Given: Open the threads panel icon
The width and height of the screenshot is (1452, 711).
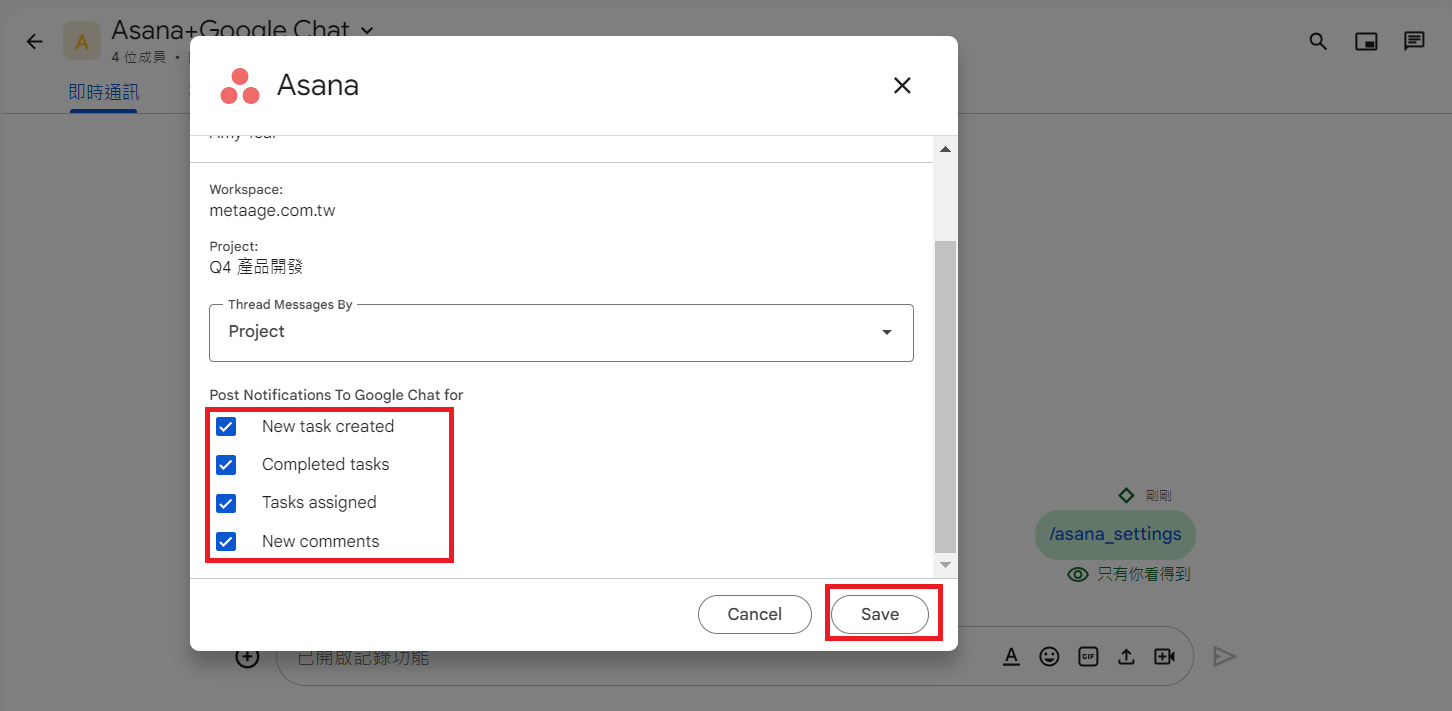Looking at the screenshot, I should click(x=1414, y=42).
